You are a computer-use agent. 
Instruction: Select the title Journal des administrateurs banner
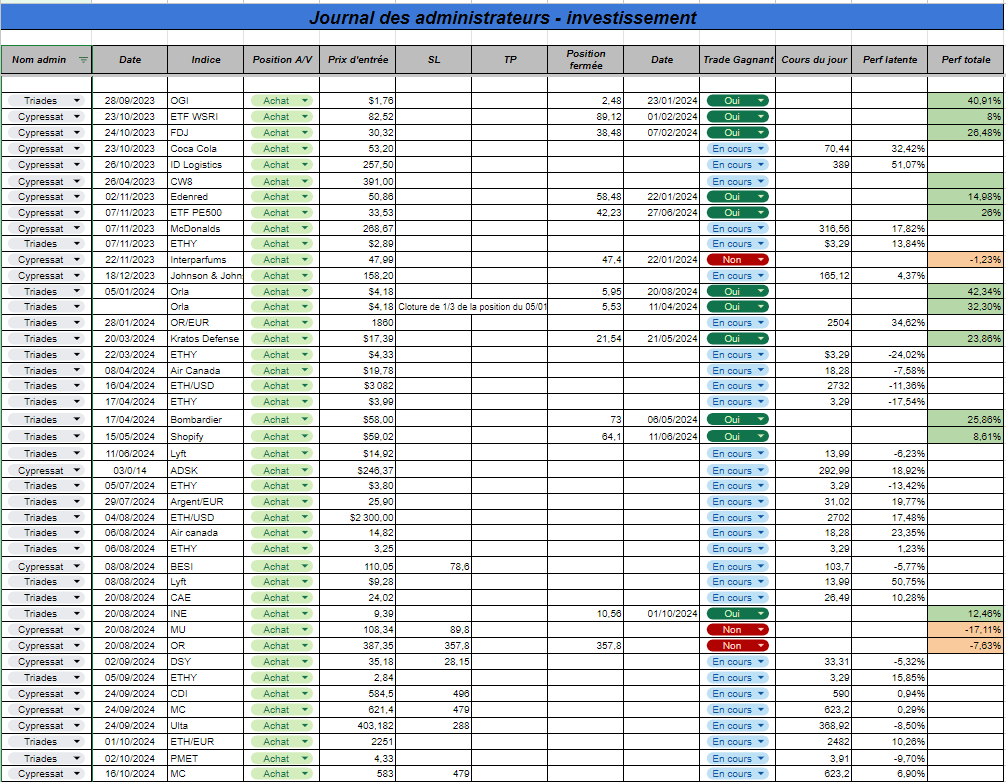click(x=502, y=17)
